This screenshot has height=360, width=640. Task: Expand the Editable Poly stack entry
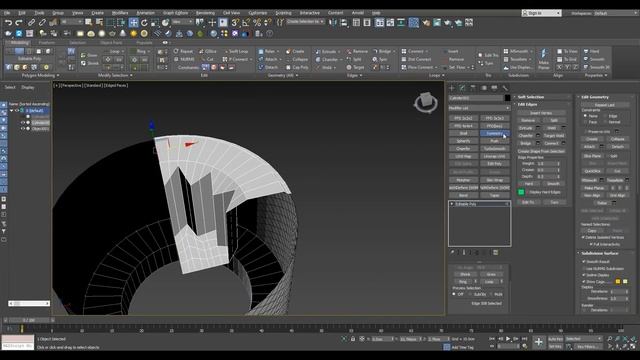(452, 204)
